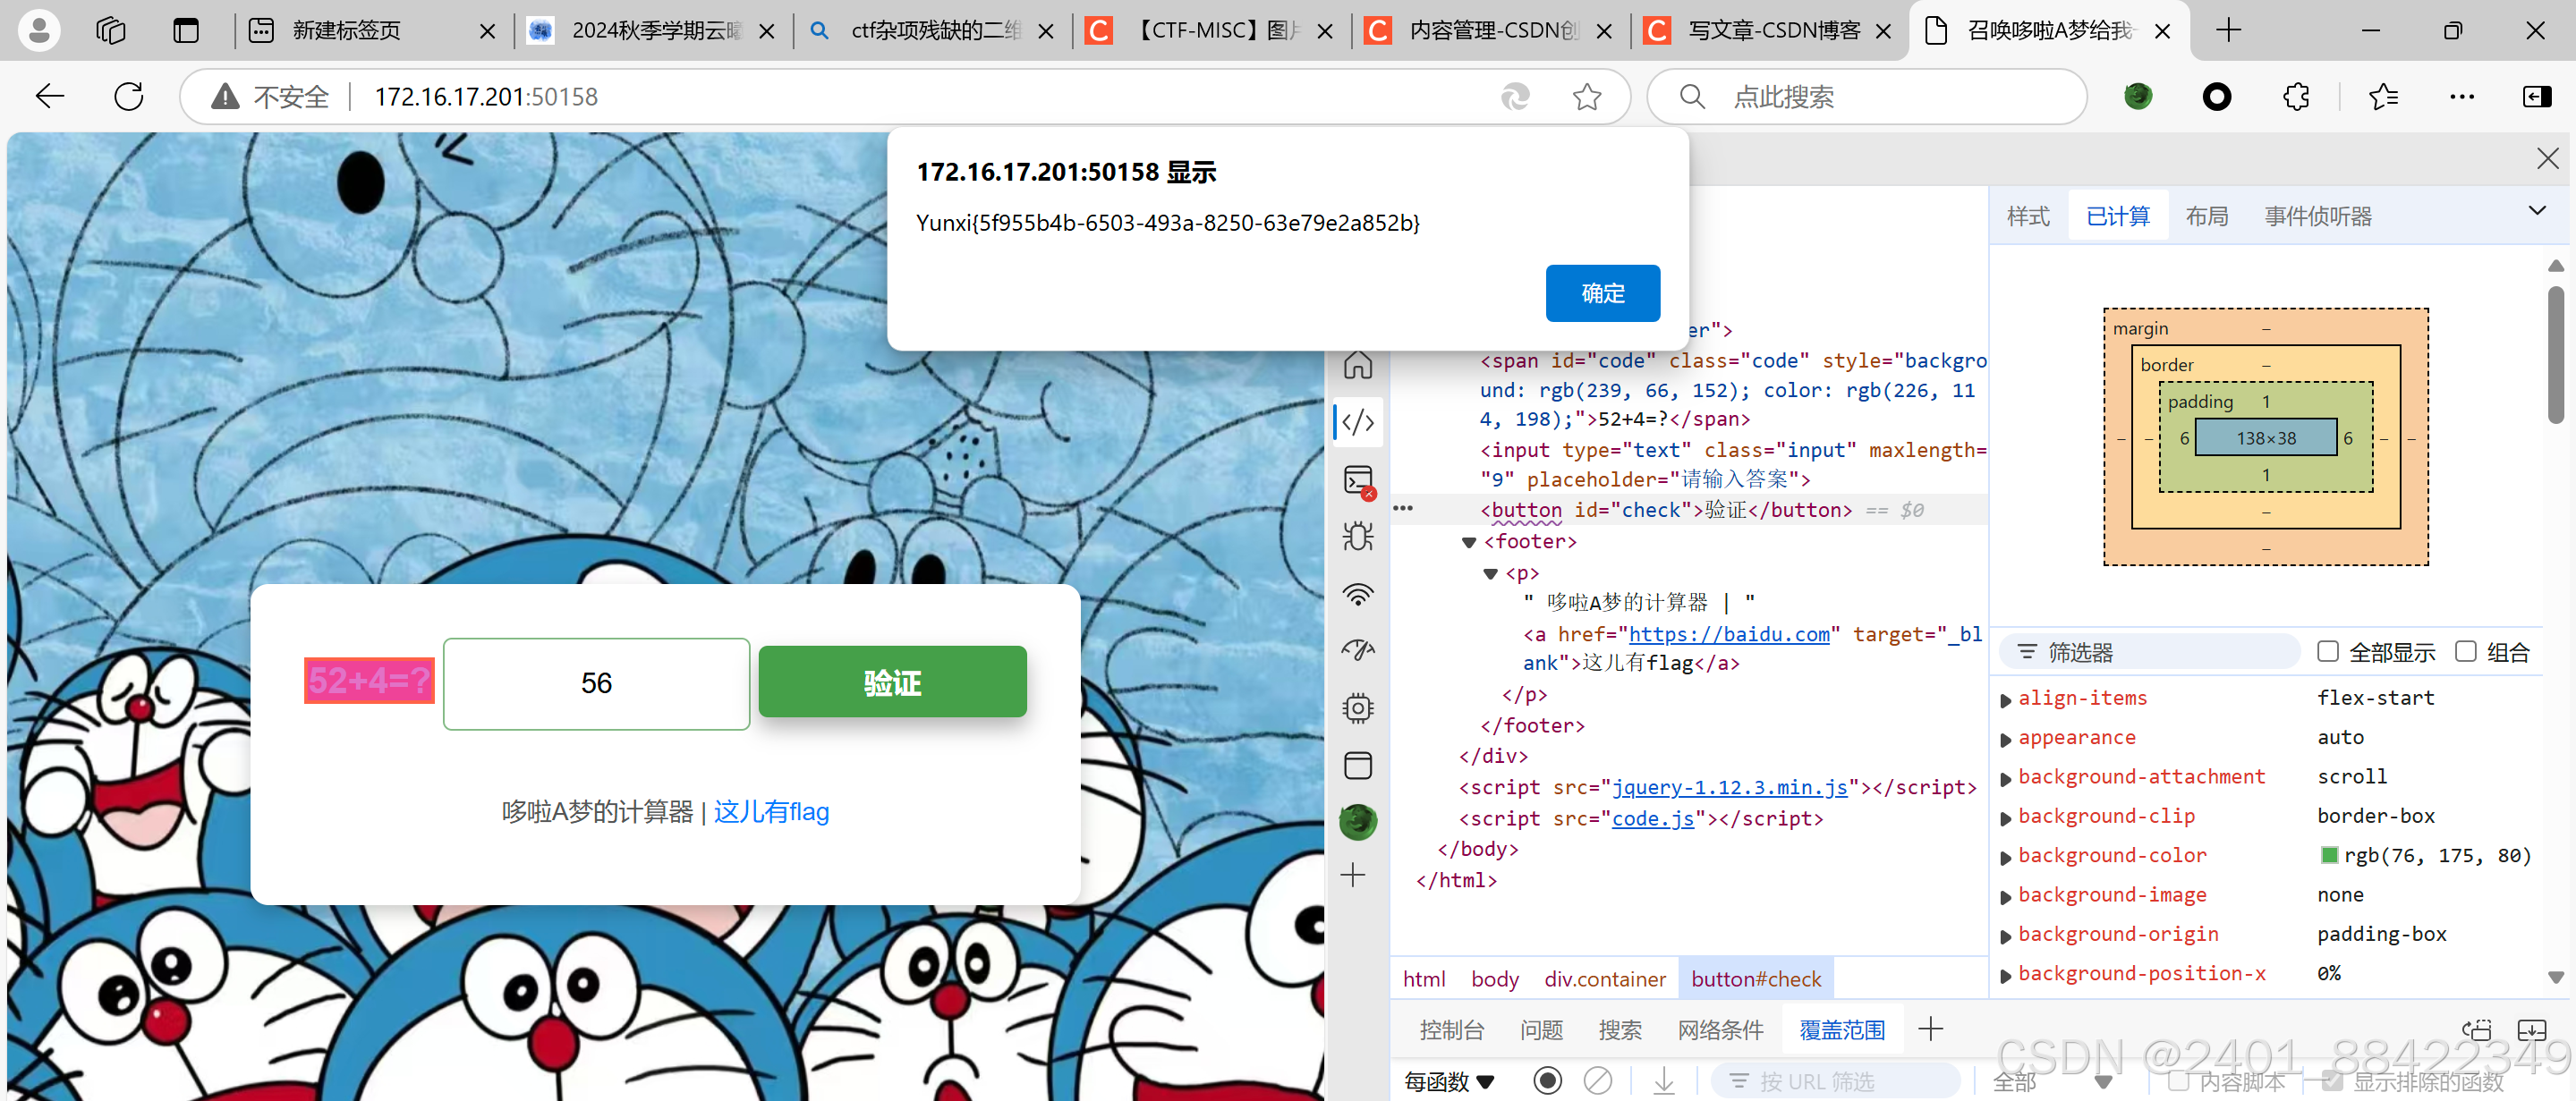2576x1101 pixels.
Task: Click the DevTools home welcome icon
Action: pos(1357,365)
